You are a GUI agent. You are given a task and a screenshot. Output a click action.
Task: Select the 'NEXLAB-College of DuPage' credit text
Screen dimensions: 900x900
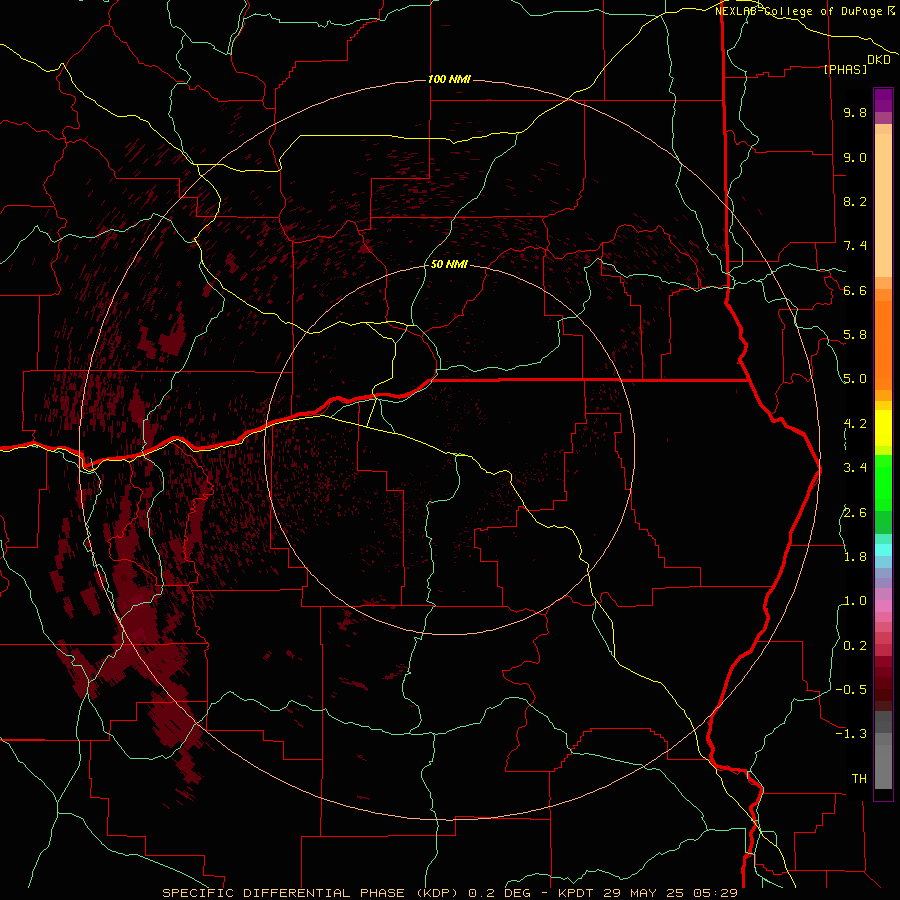point(801,11)
